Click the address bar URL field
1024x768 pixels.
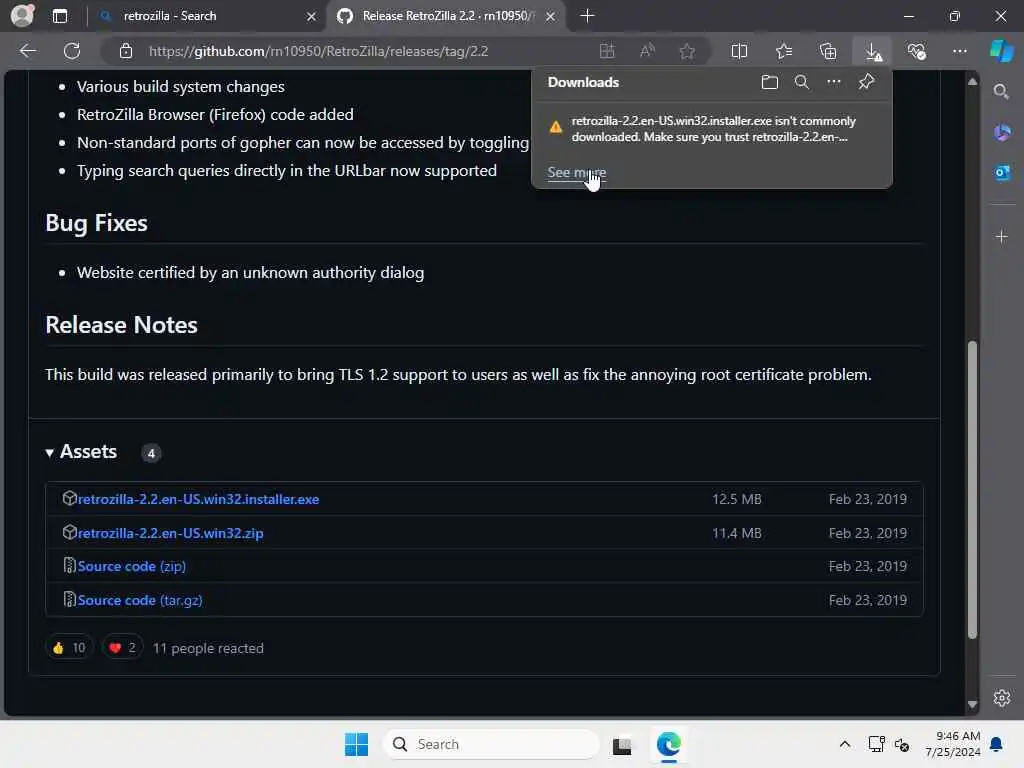(318, 51)
